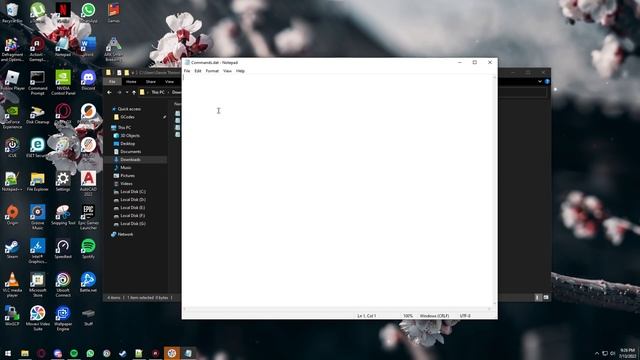The width and height of the screenshot is (640, 360).
Task: Open the Edit menu in Notepad
Action: (x=198, y=71)
